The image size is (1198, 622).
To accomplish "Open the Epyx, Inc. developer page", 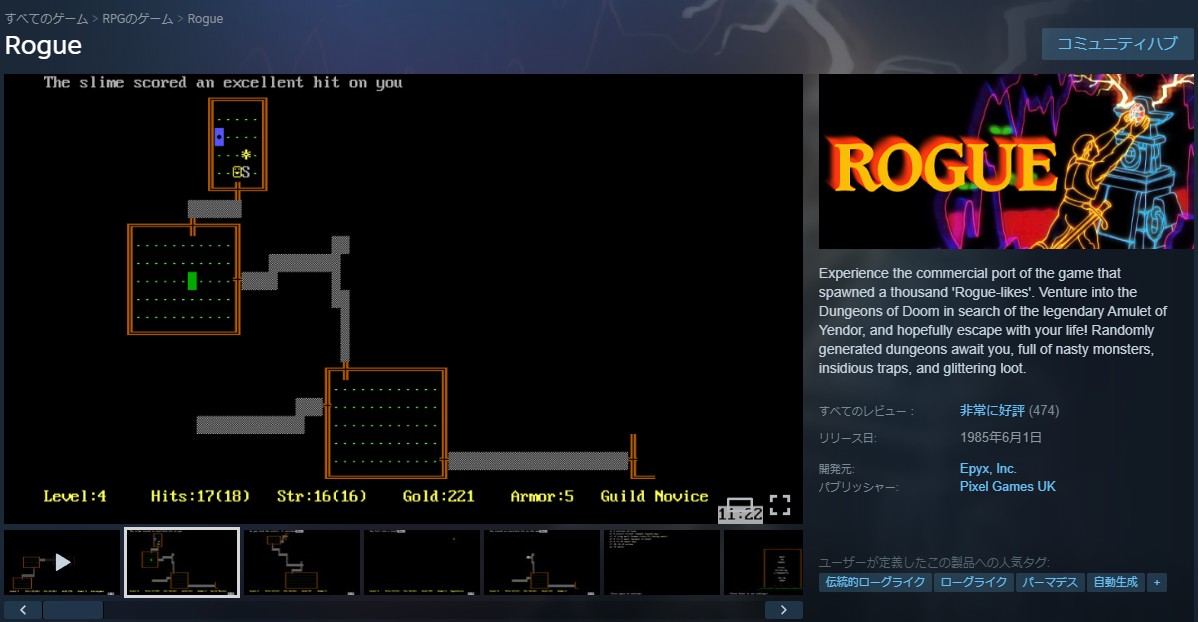I will 988,468.
